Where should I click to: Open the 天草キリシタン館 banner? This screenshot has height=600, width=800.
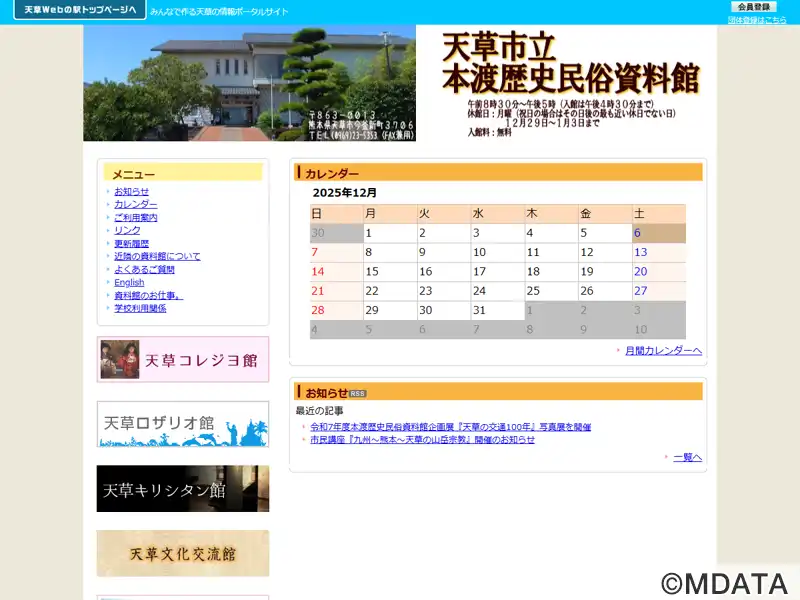pos(183,489)
